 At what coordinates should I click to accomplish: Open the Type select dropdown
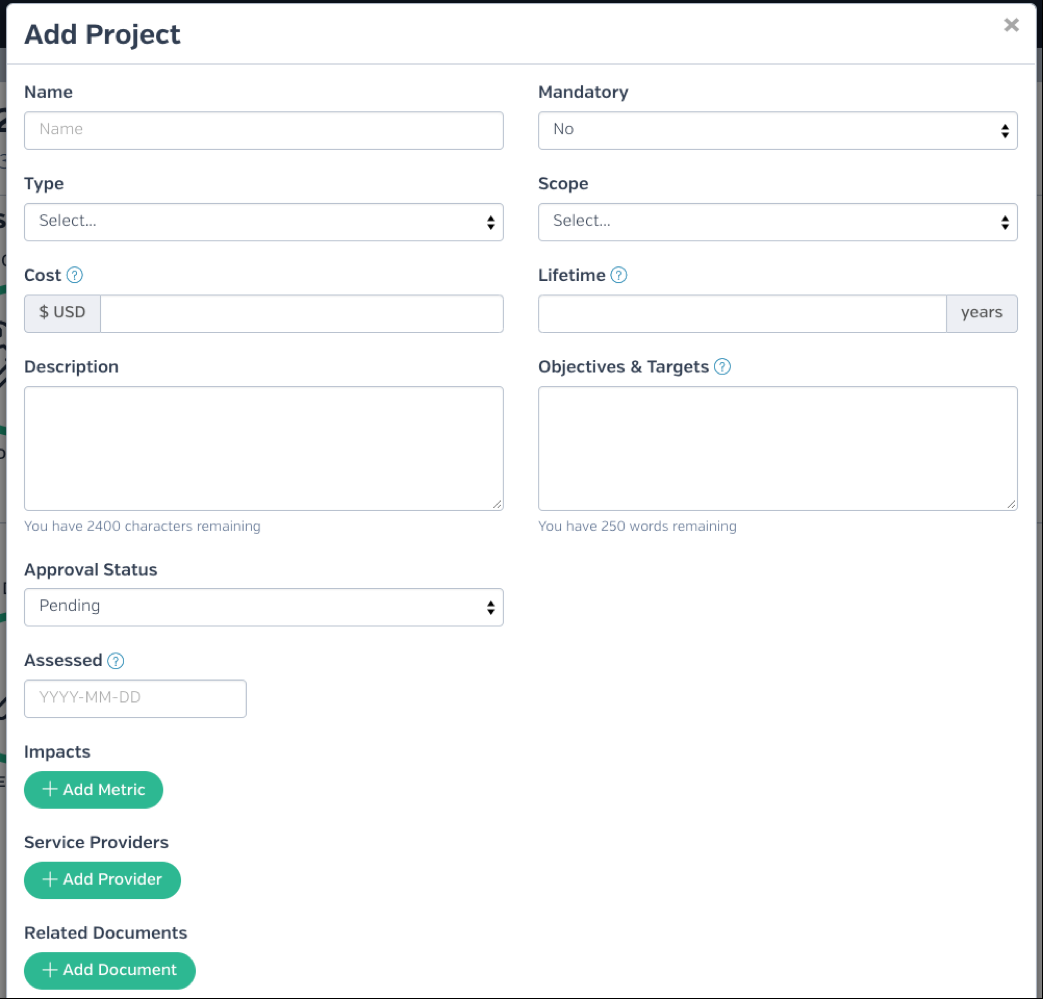pos(263,221)
